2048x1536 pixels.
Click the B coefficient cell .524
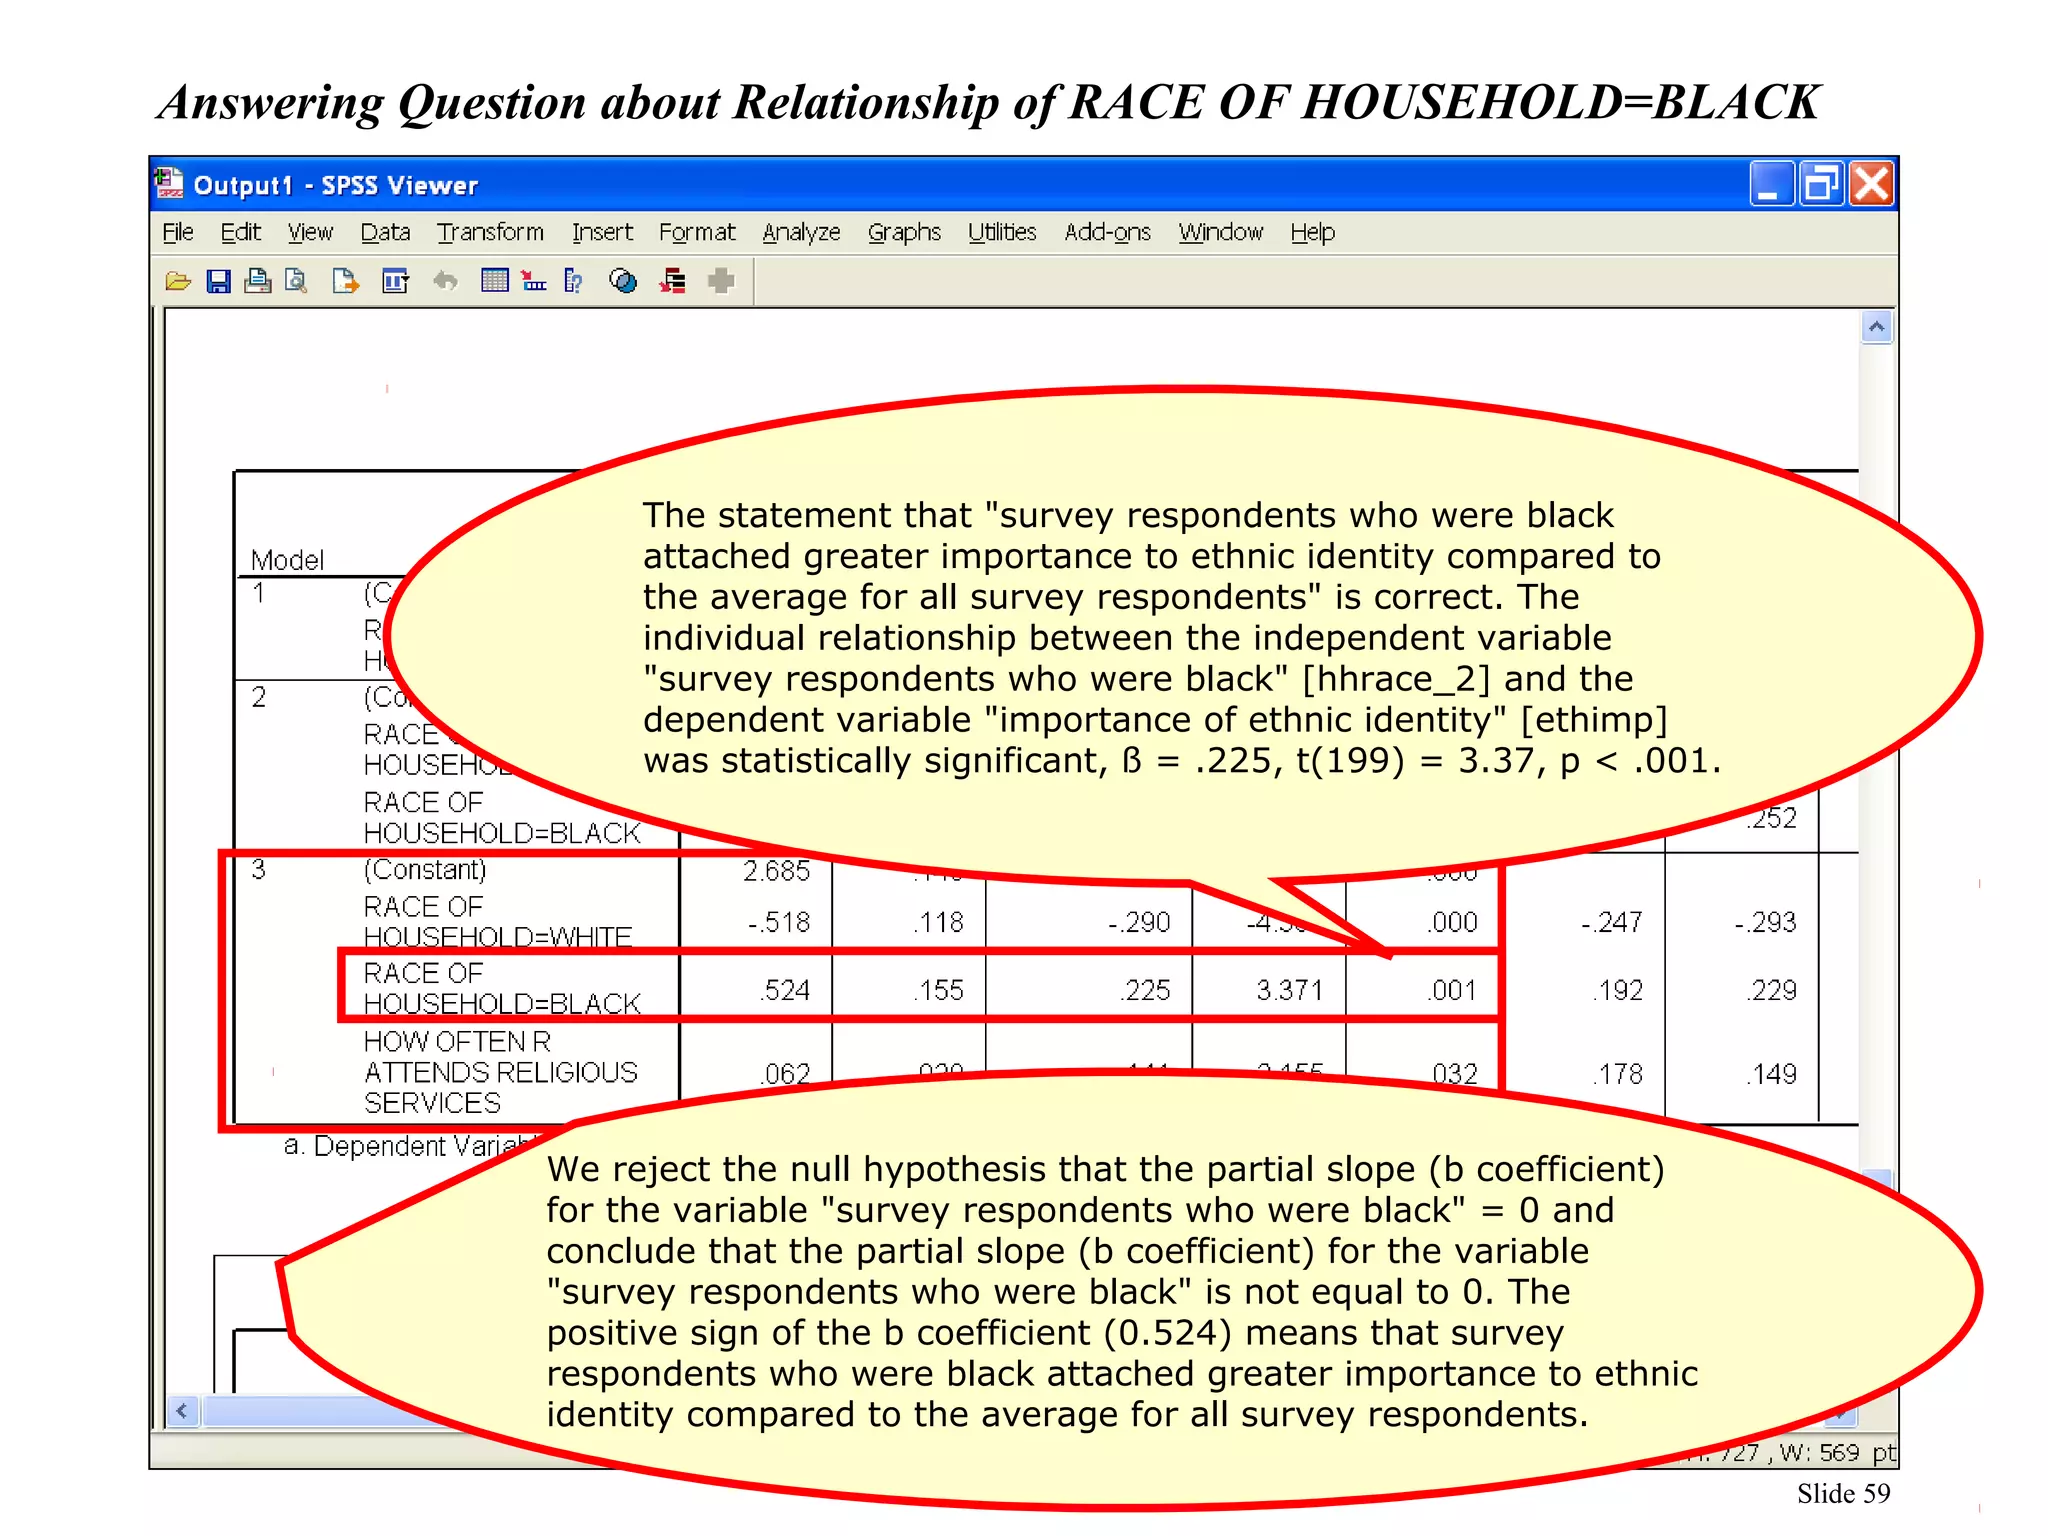click(x=785, y=990)
